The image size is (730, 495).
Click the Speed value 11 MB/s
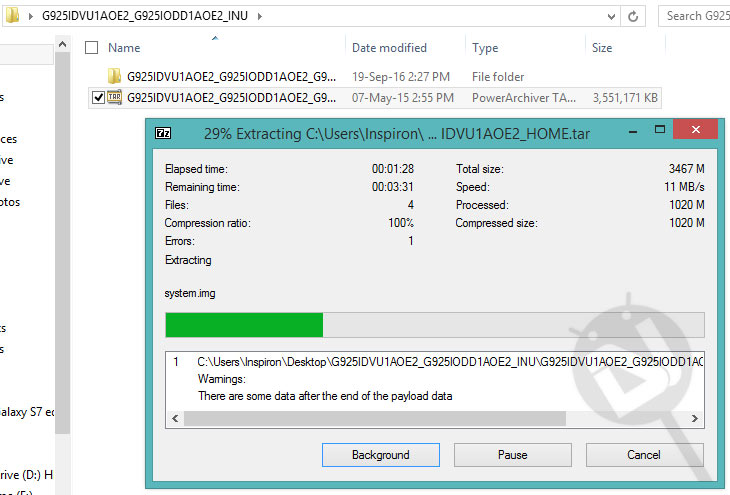pyautogui.click(x=684, y=187)
